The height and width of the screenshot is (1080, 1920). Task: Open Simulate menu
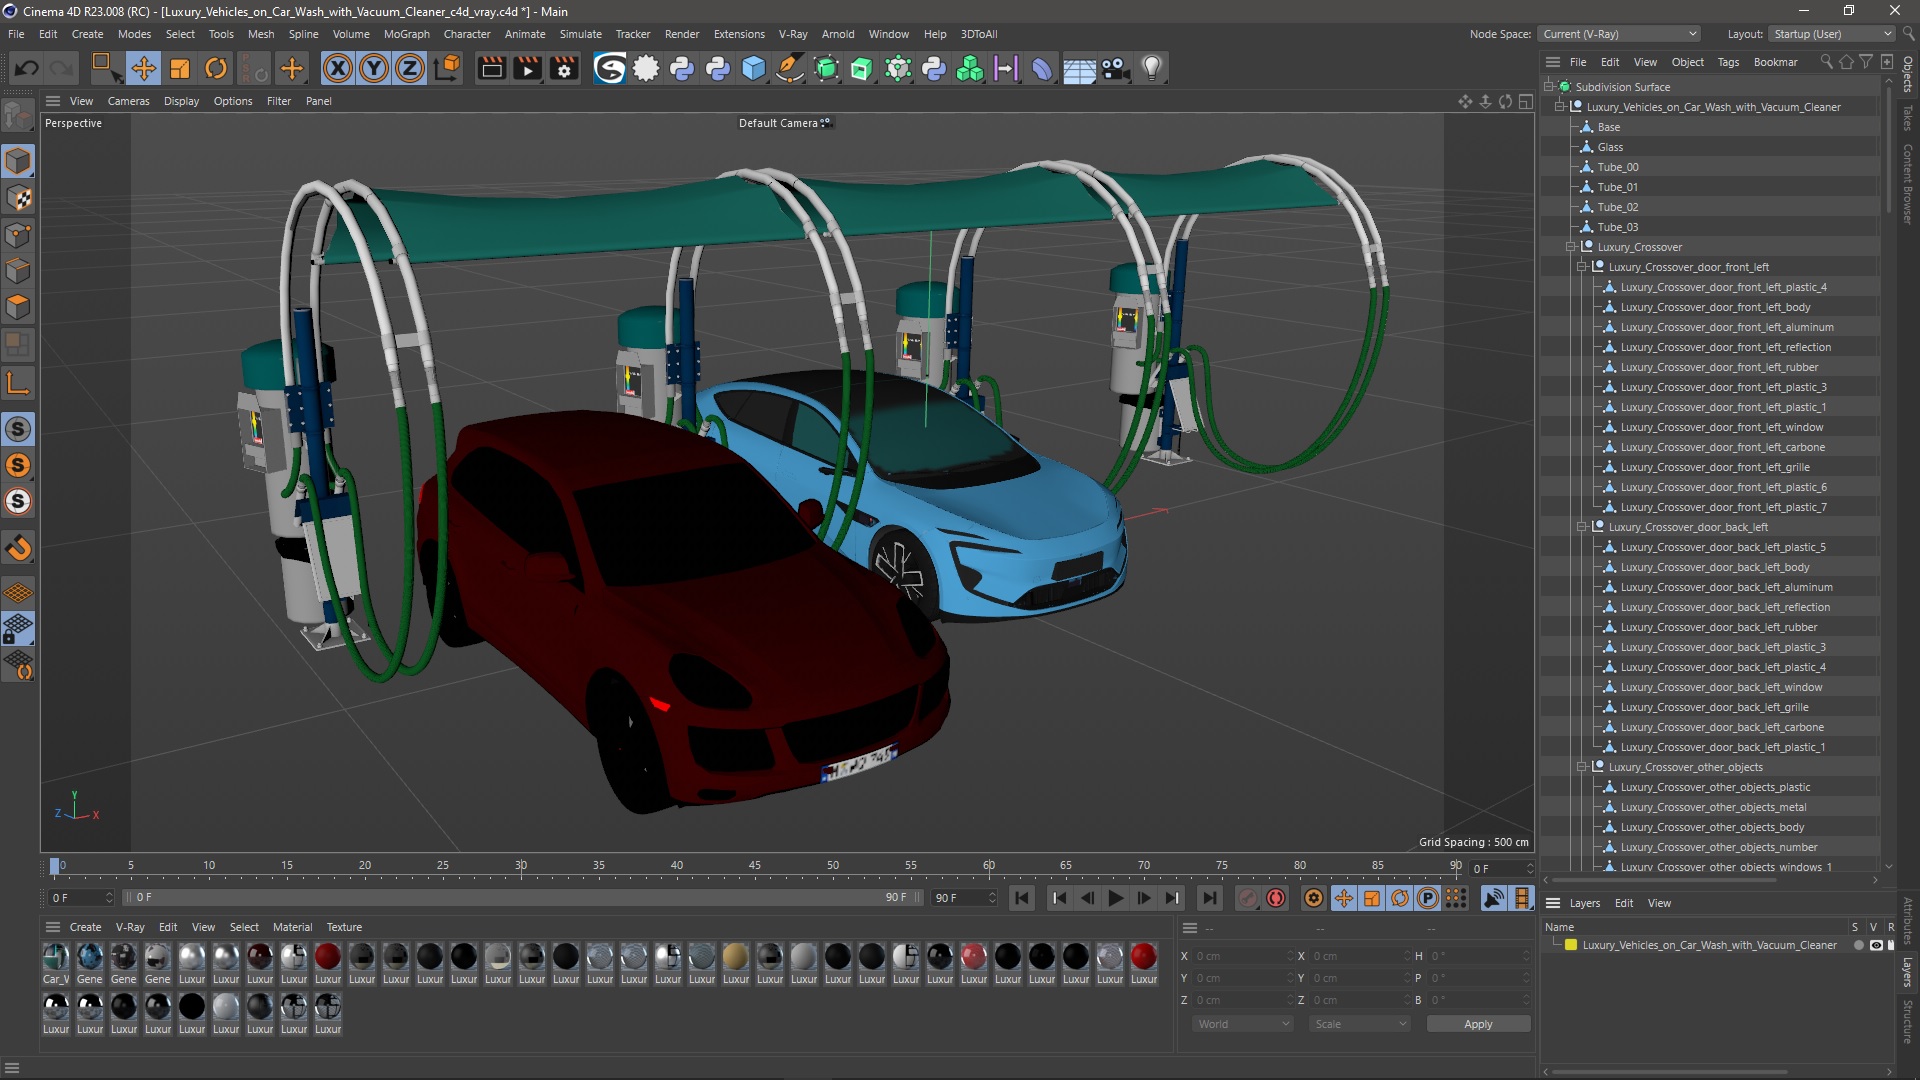pyautogui.click(x=580, y=34)
